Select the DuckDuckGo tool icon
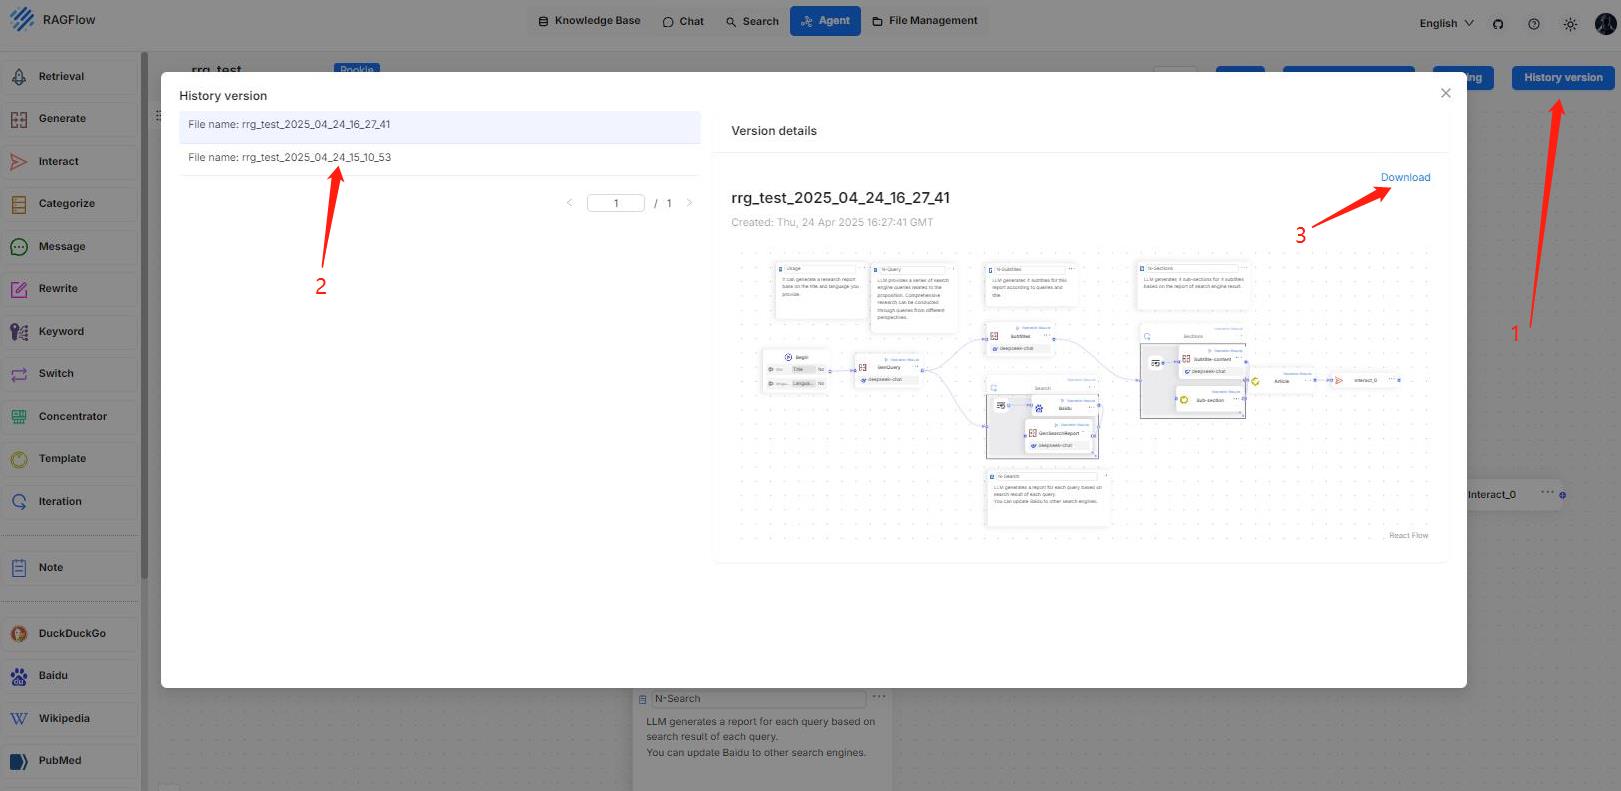The width and height of the screenshot is (1621, 791). (x=19, y=634)
